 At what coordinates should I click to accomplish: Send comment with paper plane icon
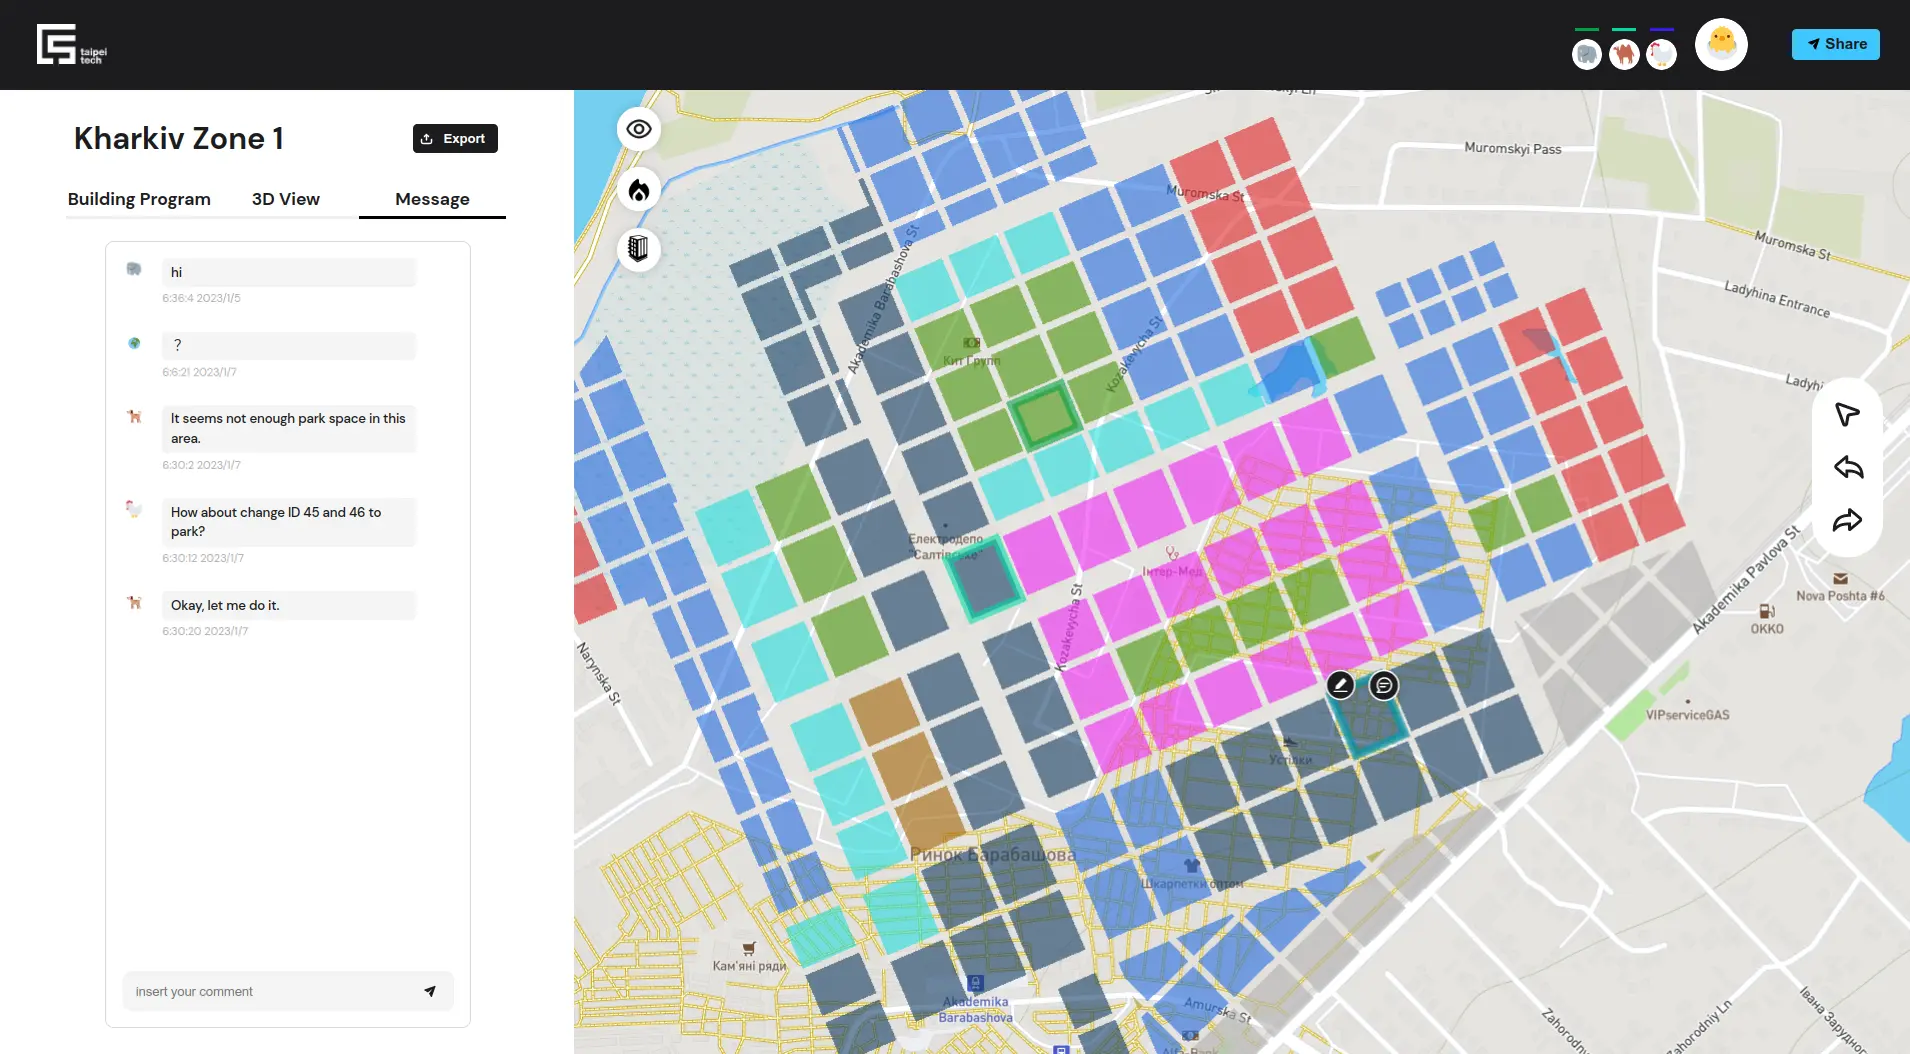pos(430,991)
